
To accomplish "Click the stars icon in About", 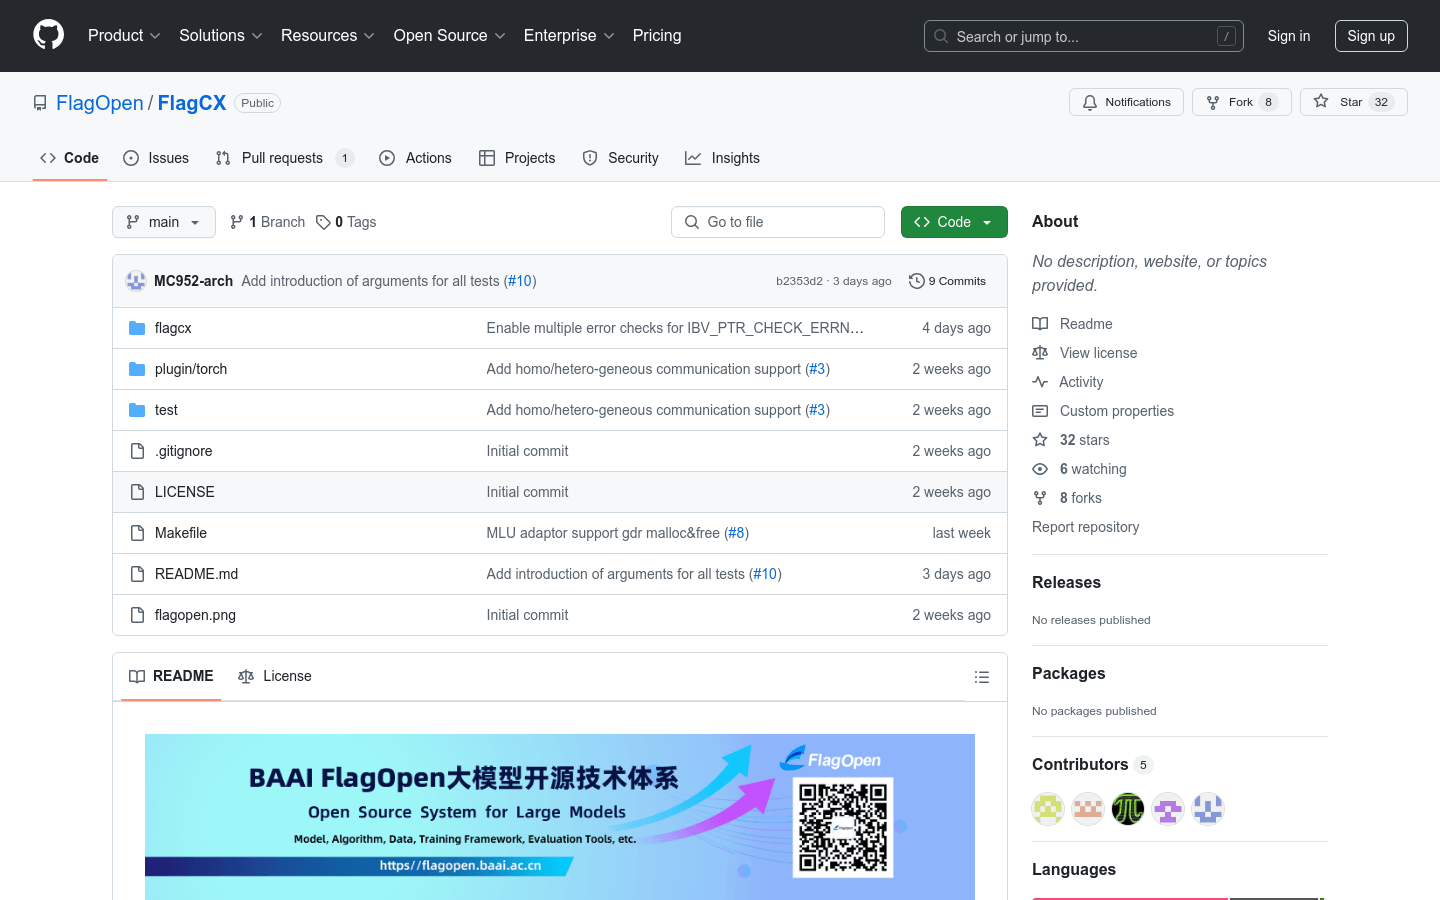I will click(x=1040, y=440).
